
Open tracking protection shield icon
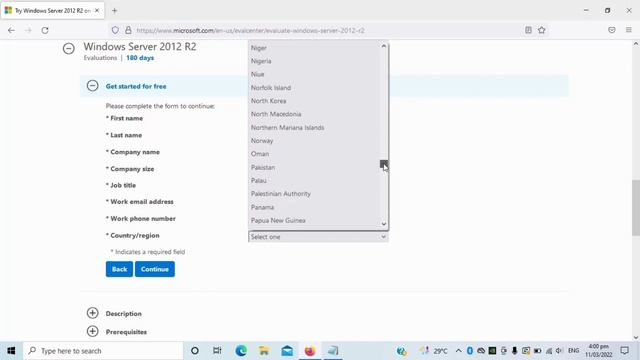coord(115,30)
